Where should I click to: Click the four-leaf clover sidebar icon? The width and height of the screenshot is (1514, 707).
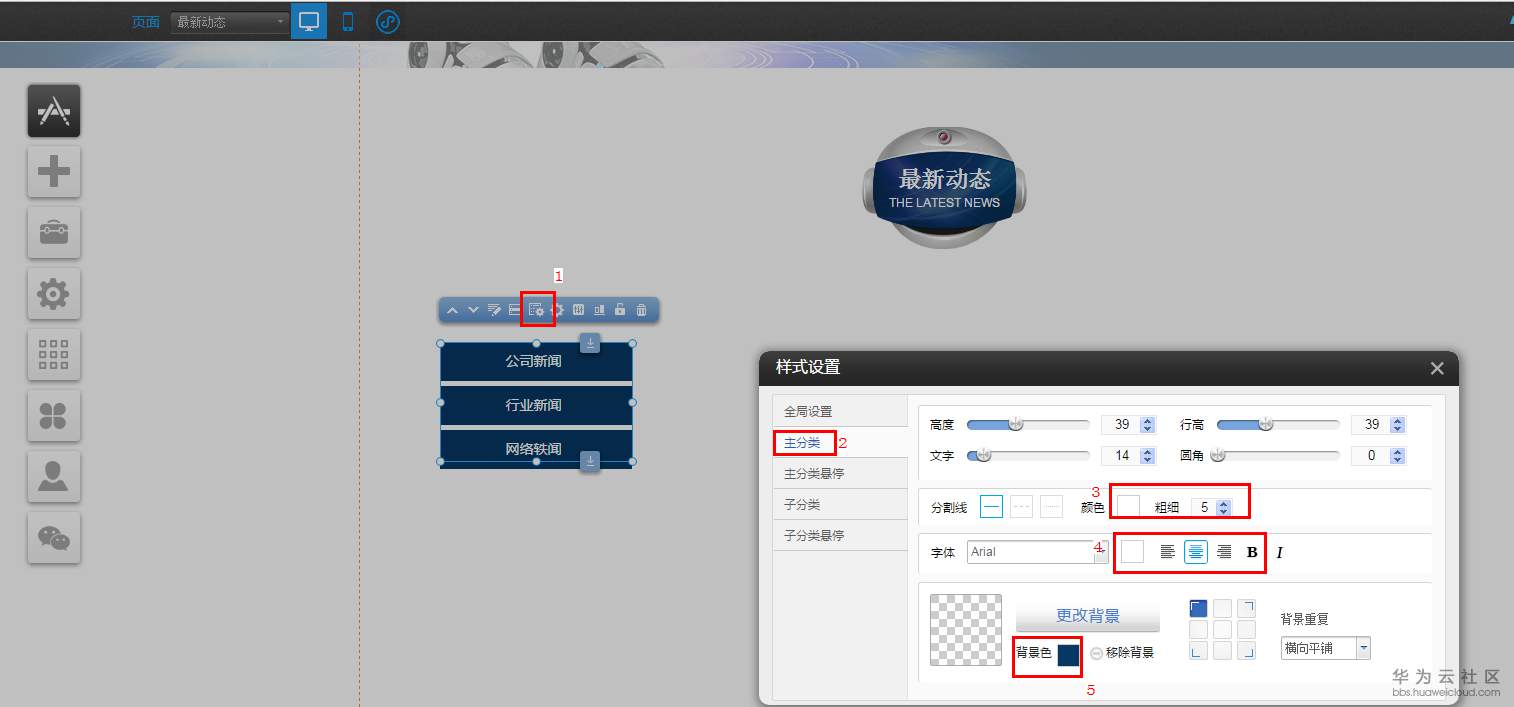(x=54, y=416)
